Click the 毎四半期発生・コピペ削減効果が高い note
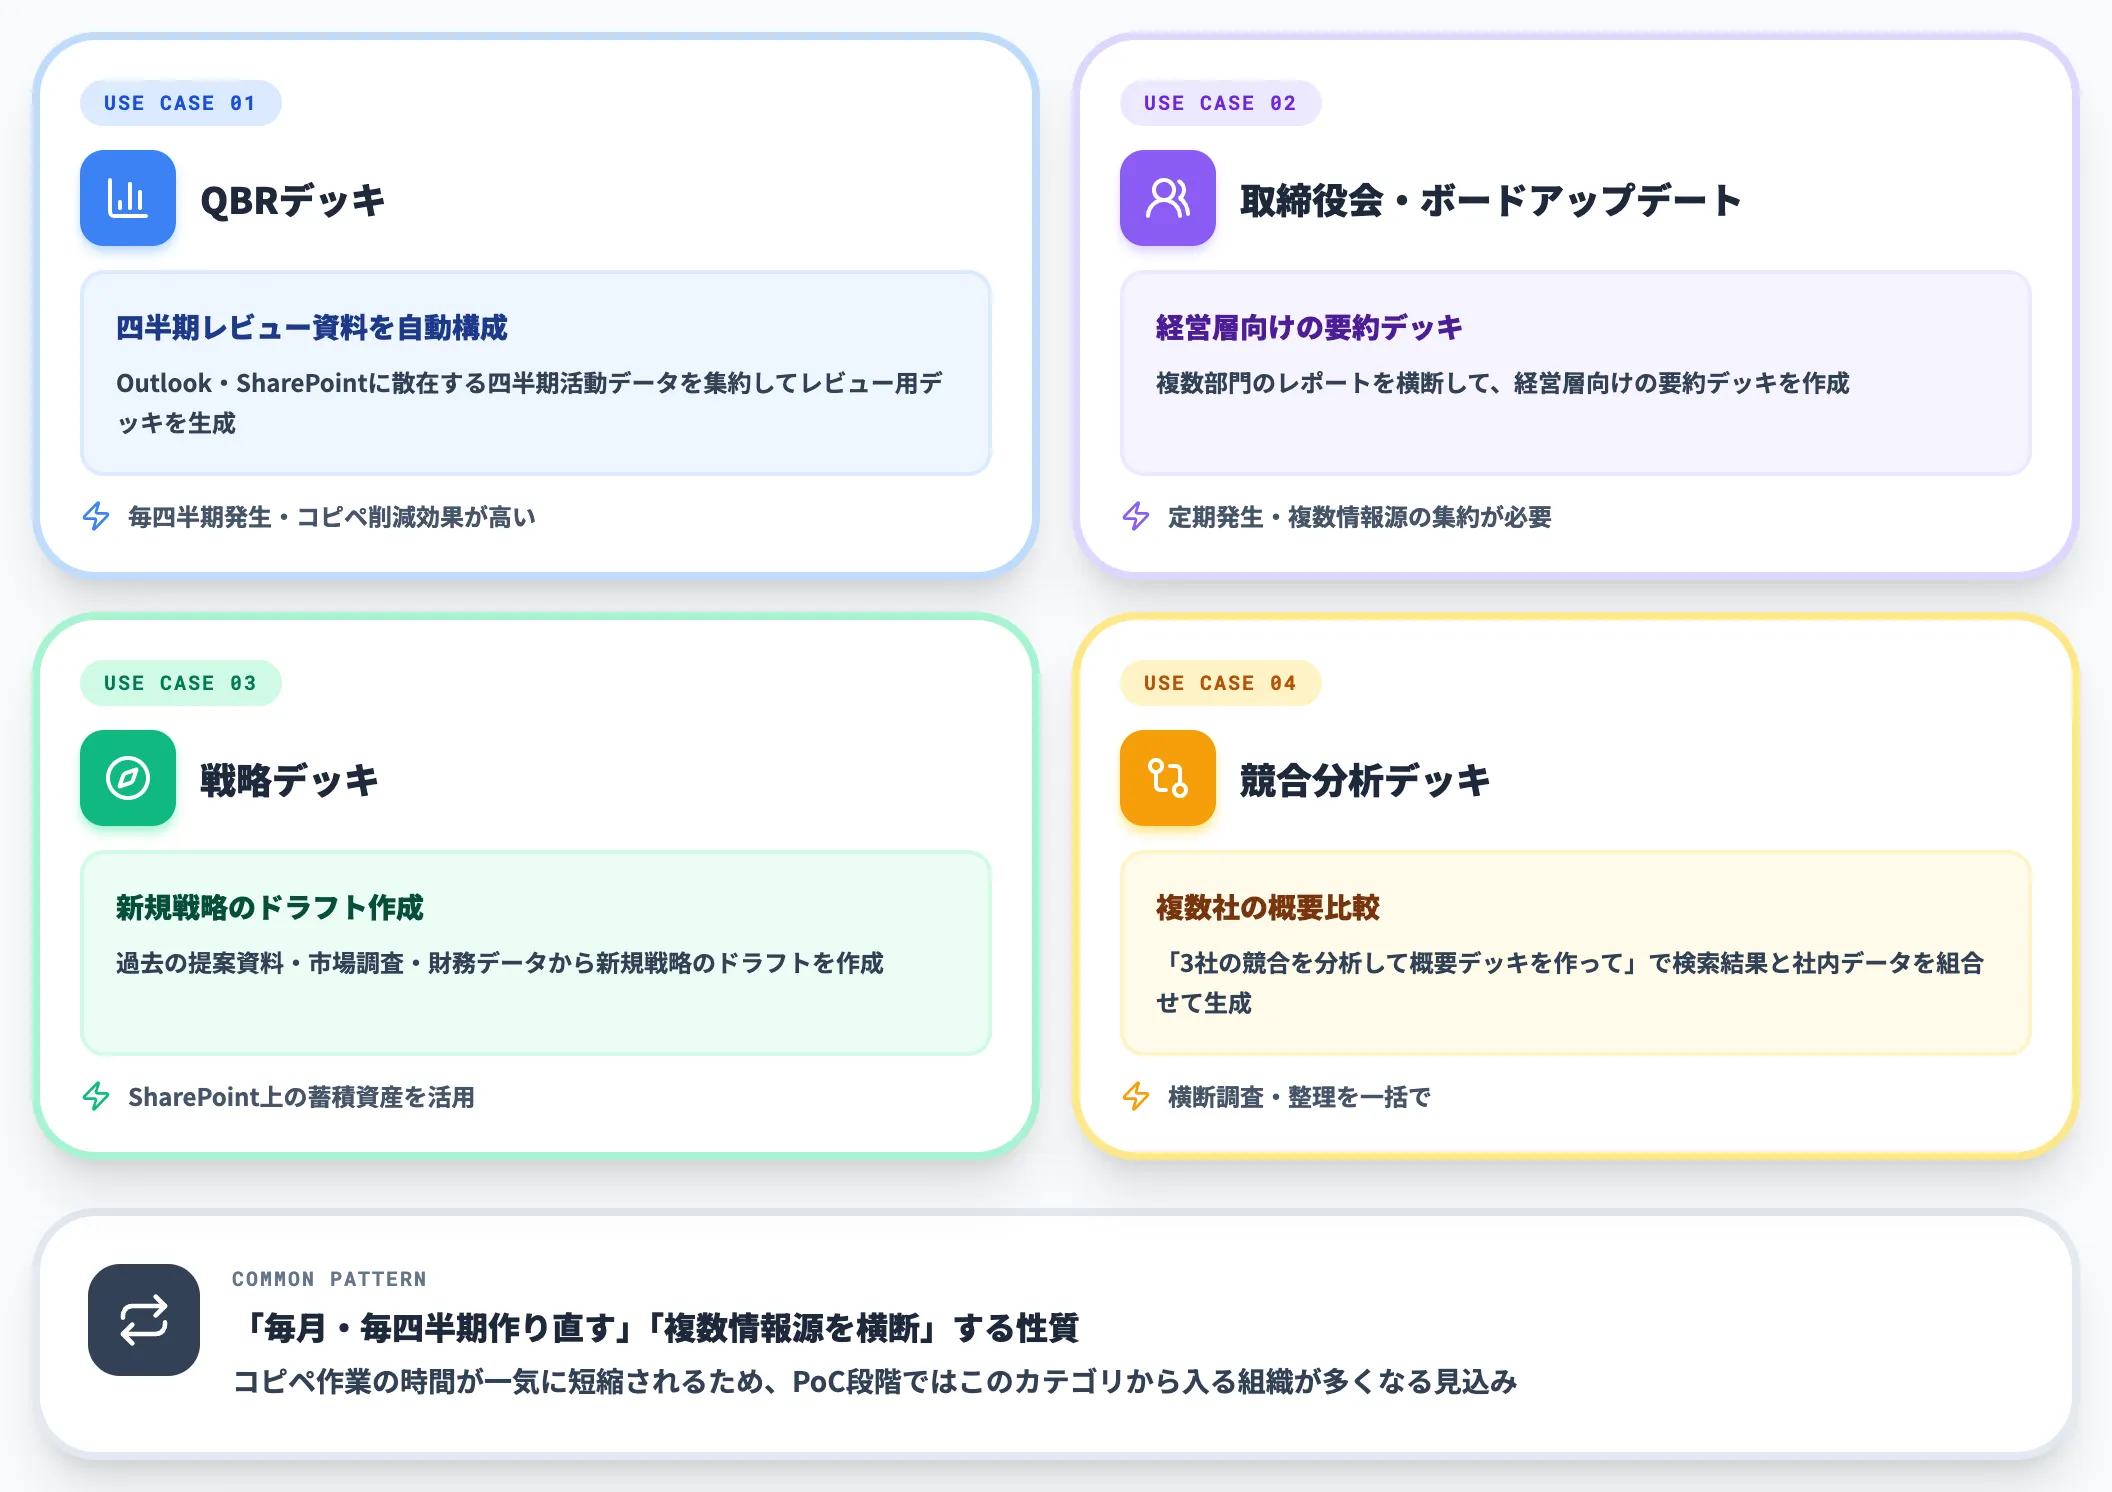The width and height of the screenshot is (2112, 1492). pos(332,517)
